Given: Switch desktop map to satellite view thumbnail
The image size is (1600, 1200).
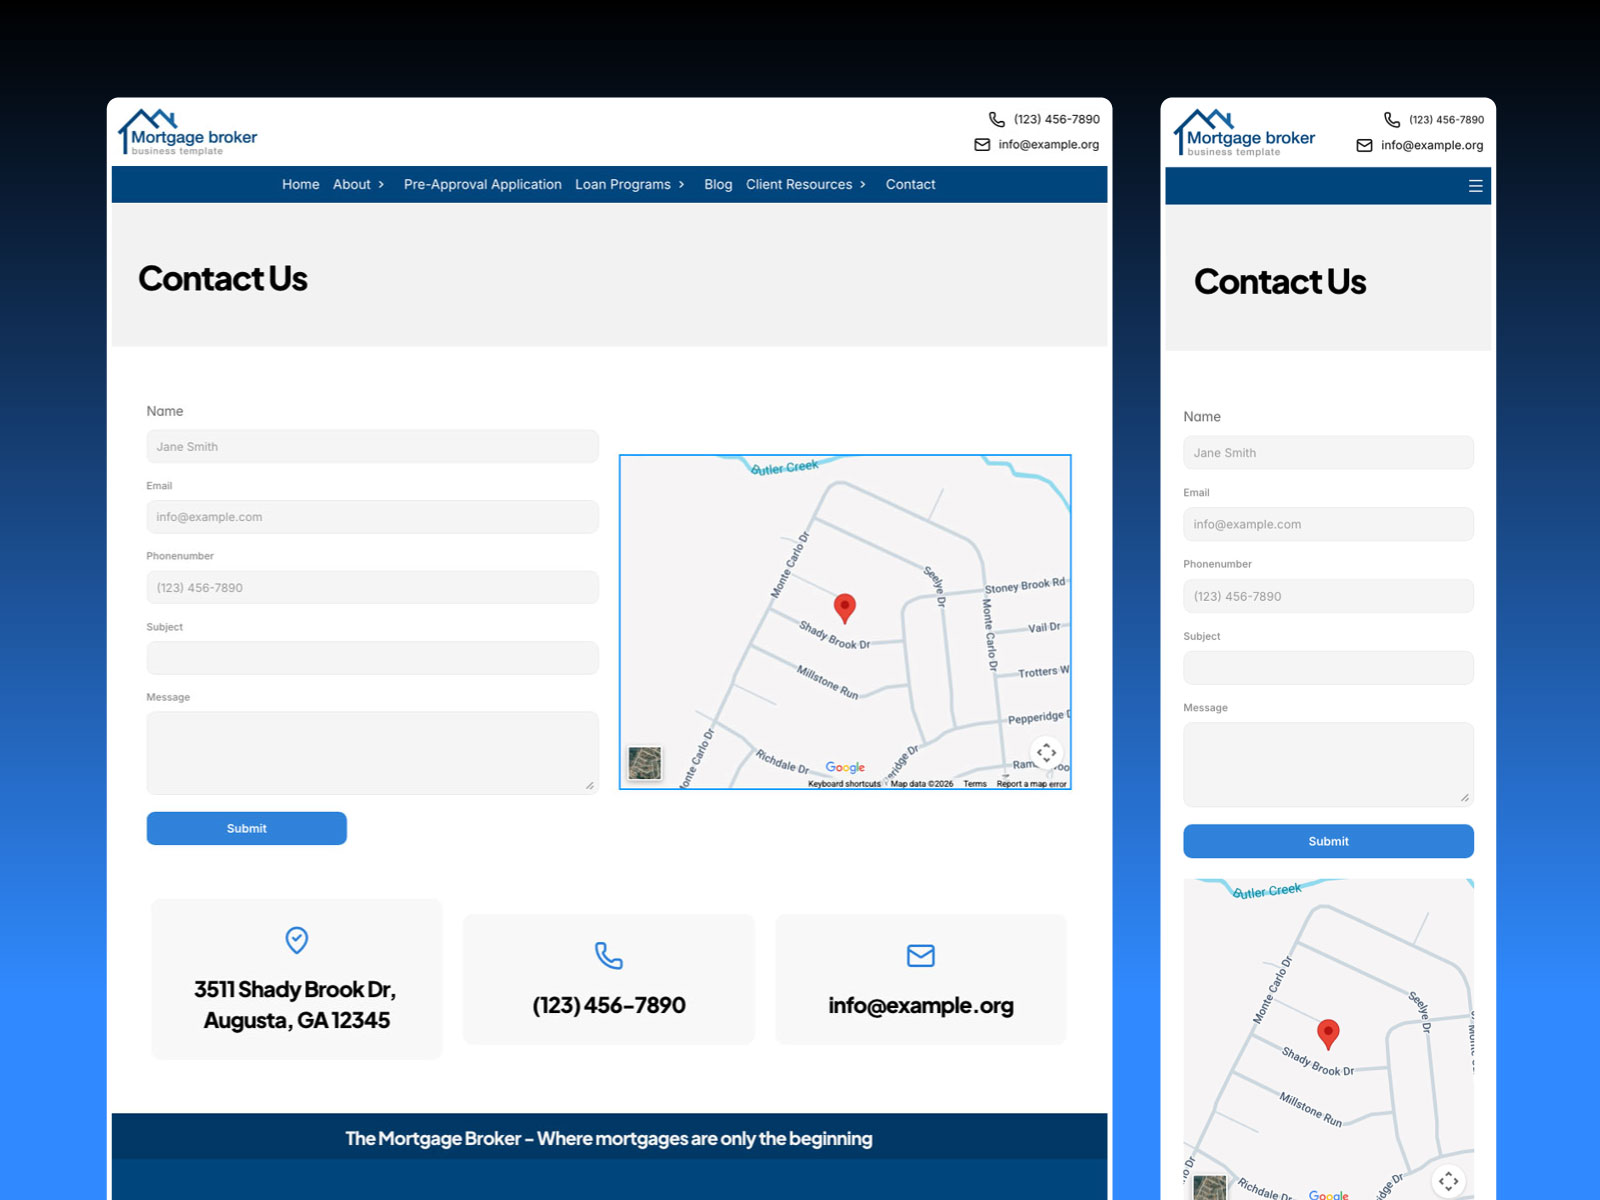Looking at the screenshot, I should [645, 763].
